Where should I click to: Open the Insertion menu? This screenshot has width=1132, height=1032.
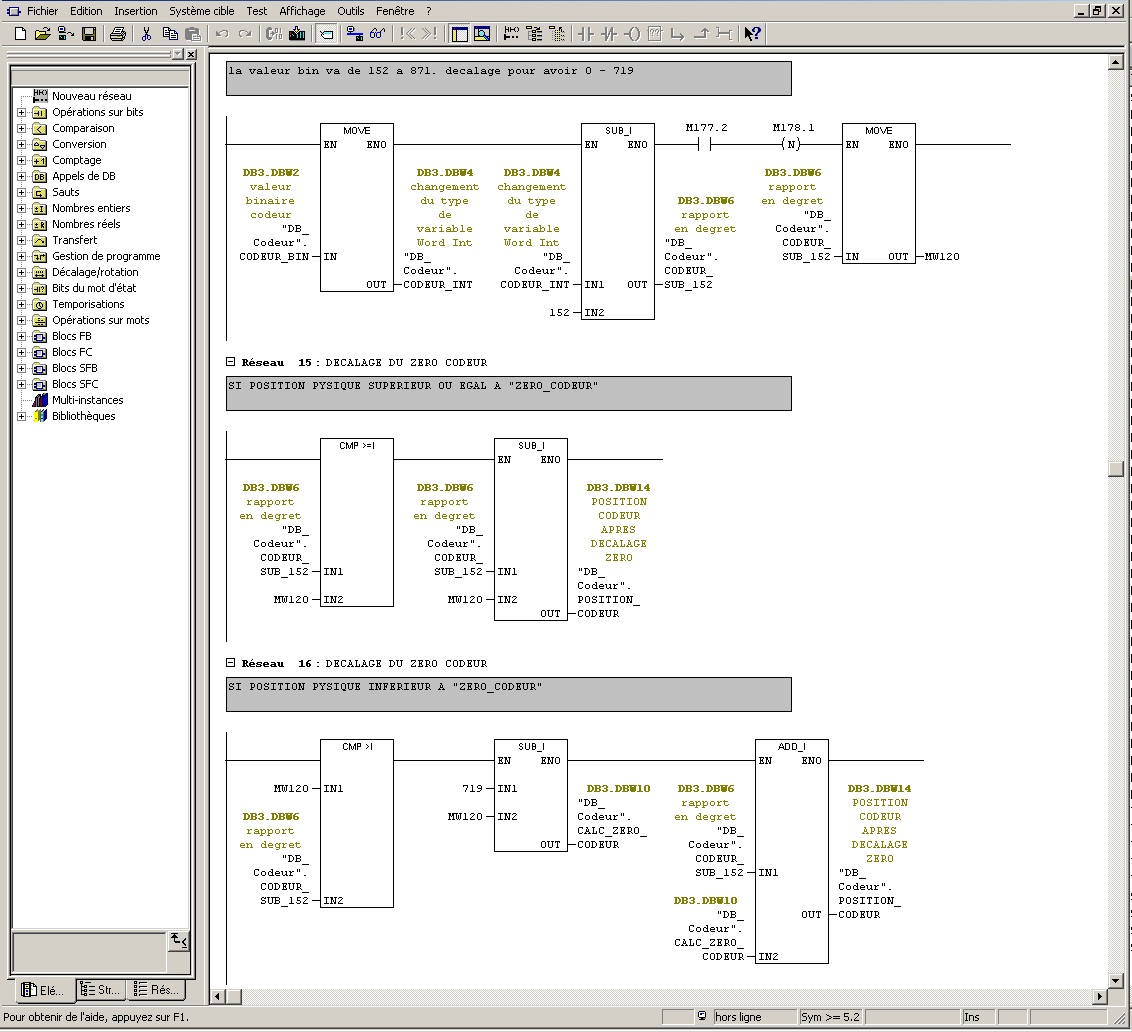click(135, 11)
